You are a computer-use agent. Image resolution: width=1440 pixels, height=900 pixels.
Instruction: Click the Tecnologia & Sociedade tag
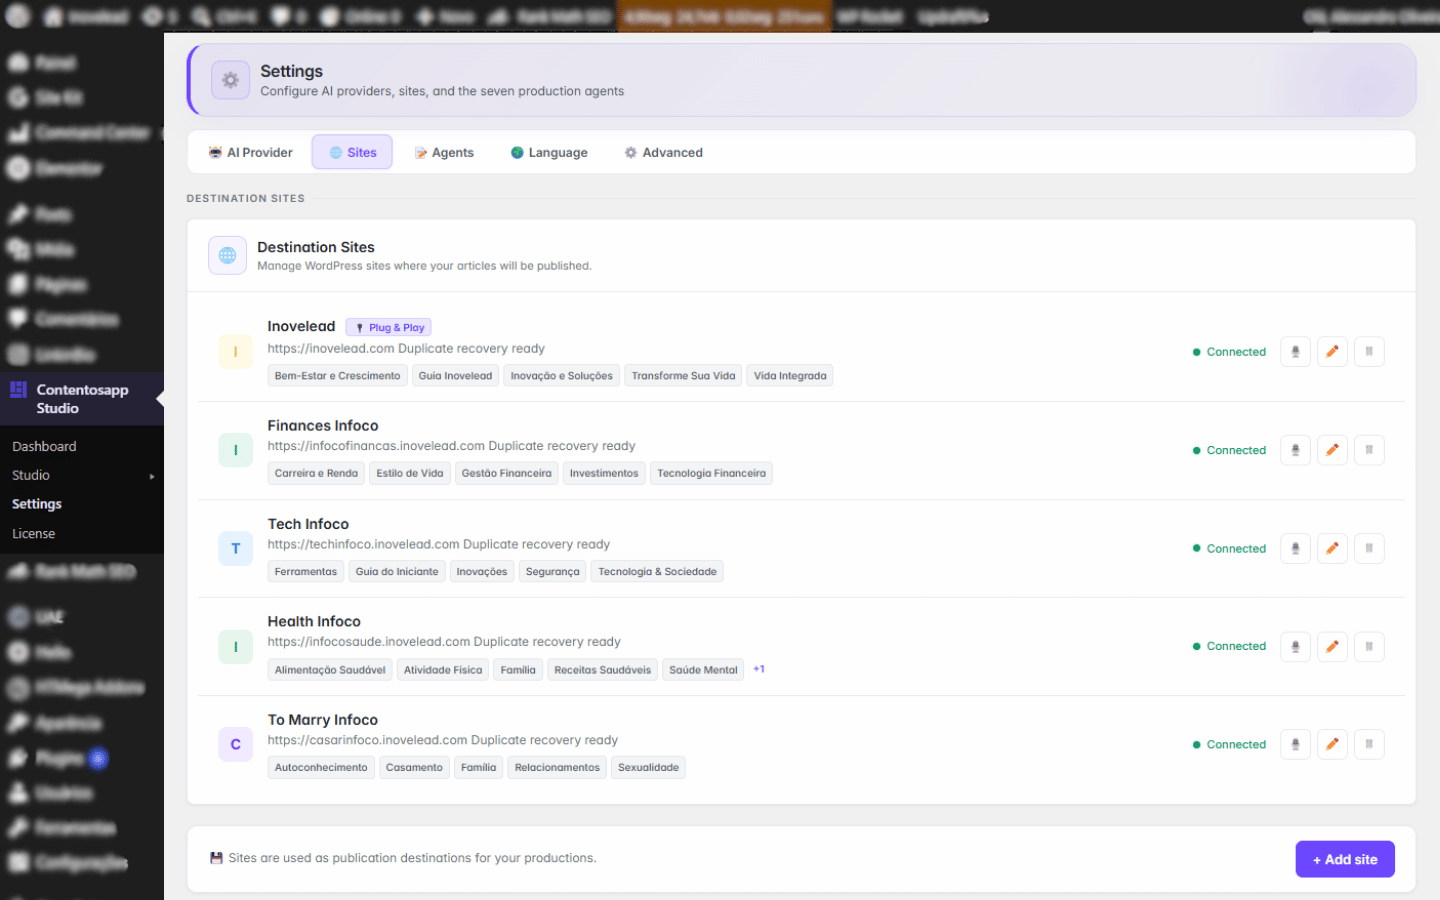click(657, 572)
